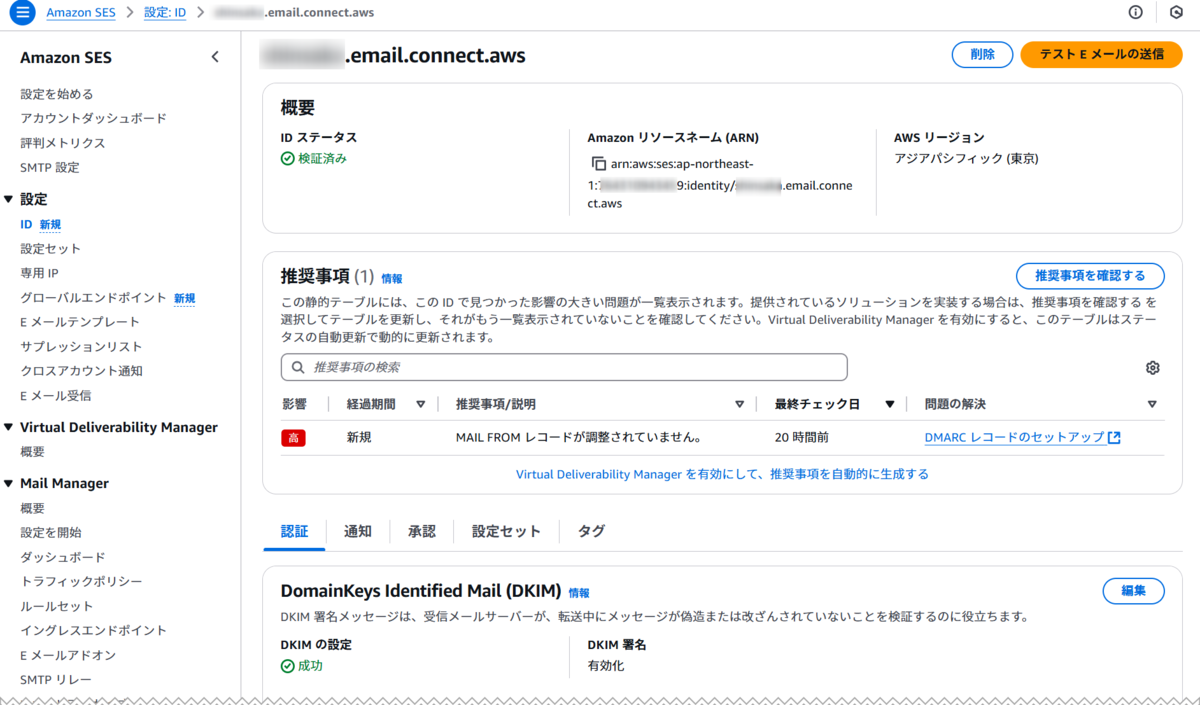
Task: Open ルールセット in sidebar
Action: tap(56, 606)
